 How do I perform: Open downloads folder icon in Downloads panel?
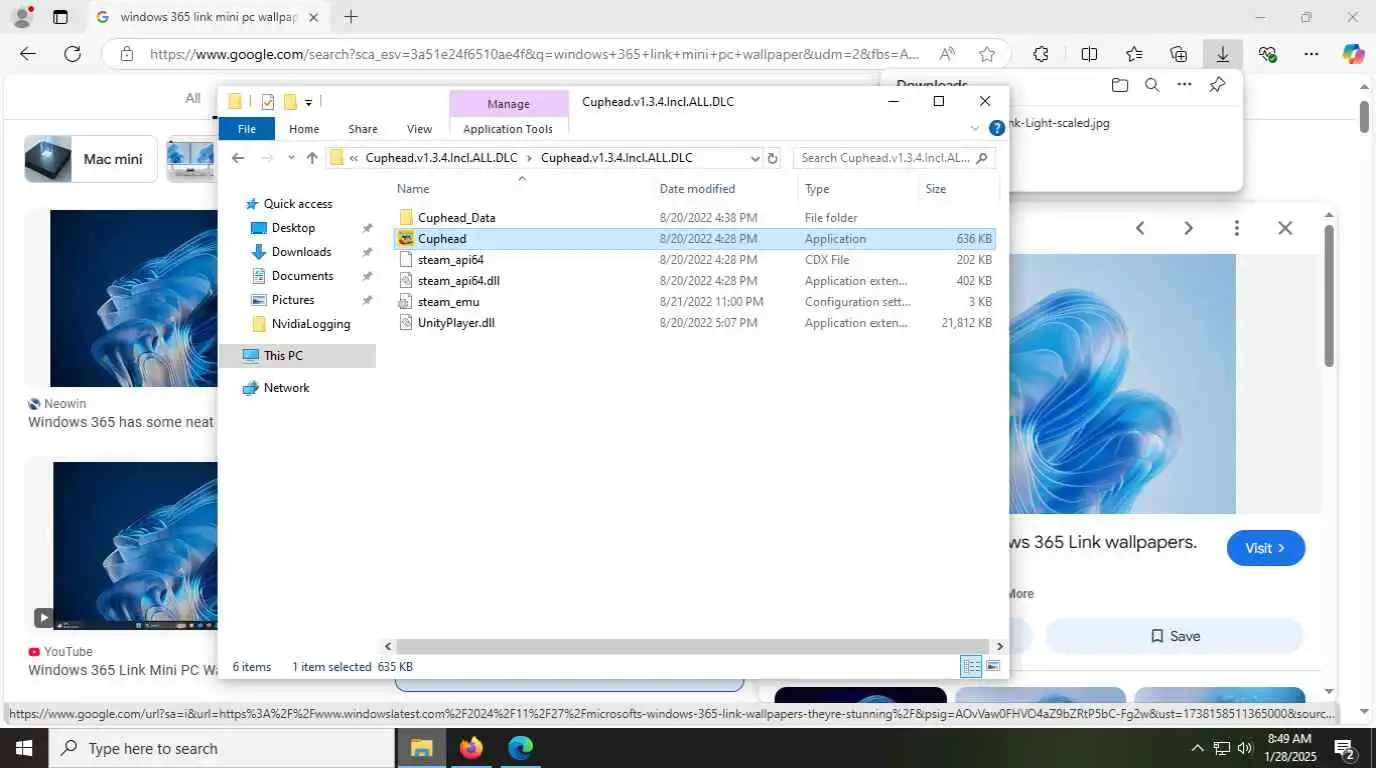tap(1120, 85)
